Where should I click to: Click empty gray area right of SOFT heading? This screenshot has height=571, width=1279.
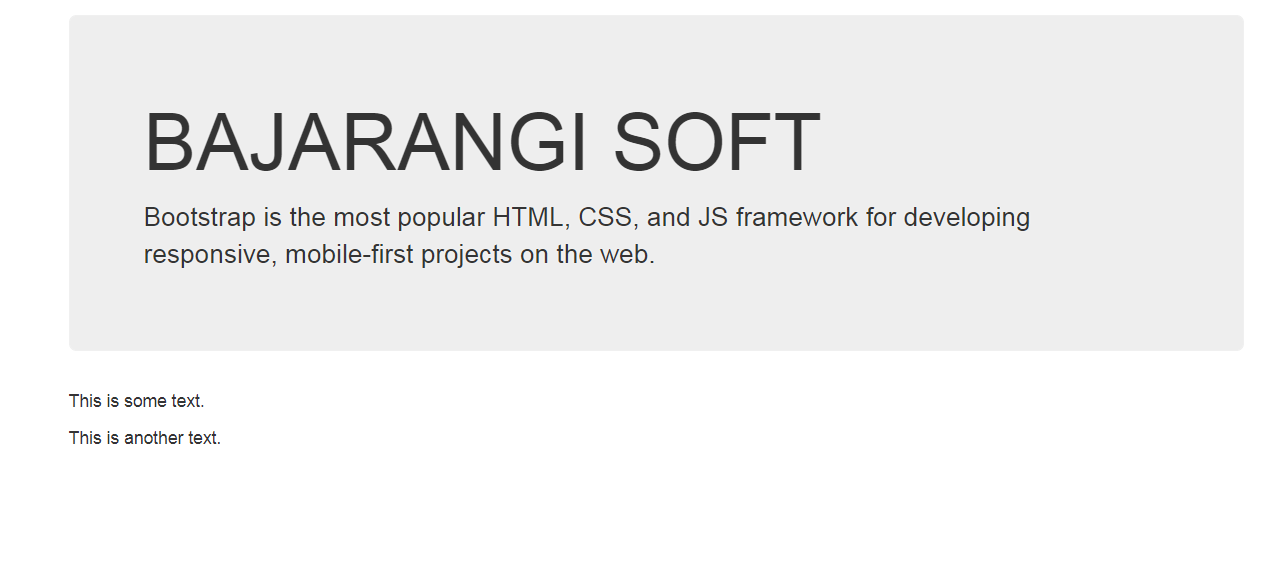1030,143
